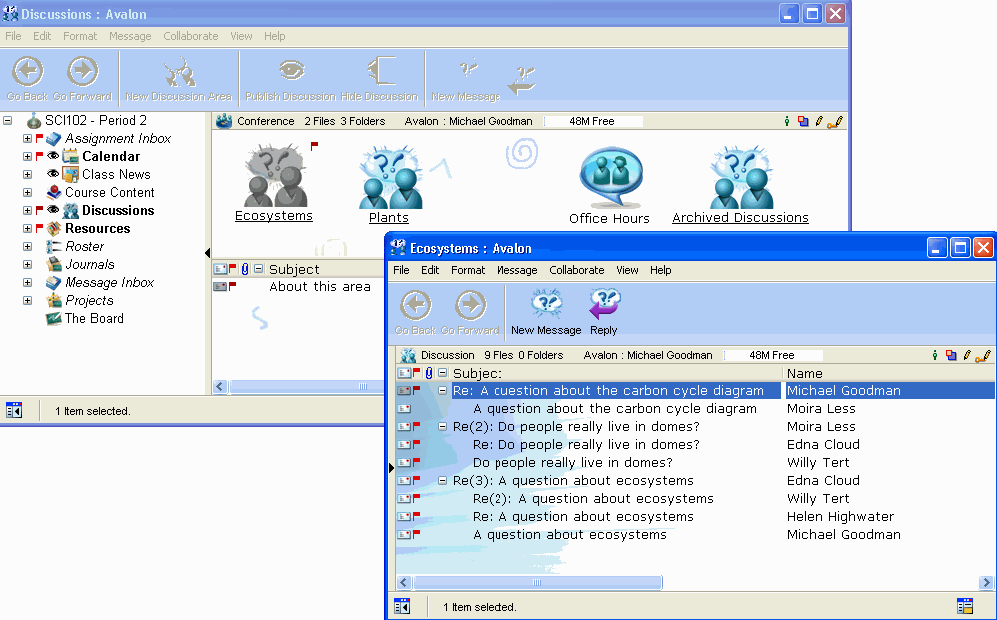This screenshot has width=997, height=620.
Task: Open the Collaborate menu in Ecosystems window
Action: coord(576,270)
